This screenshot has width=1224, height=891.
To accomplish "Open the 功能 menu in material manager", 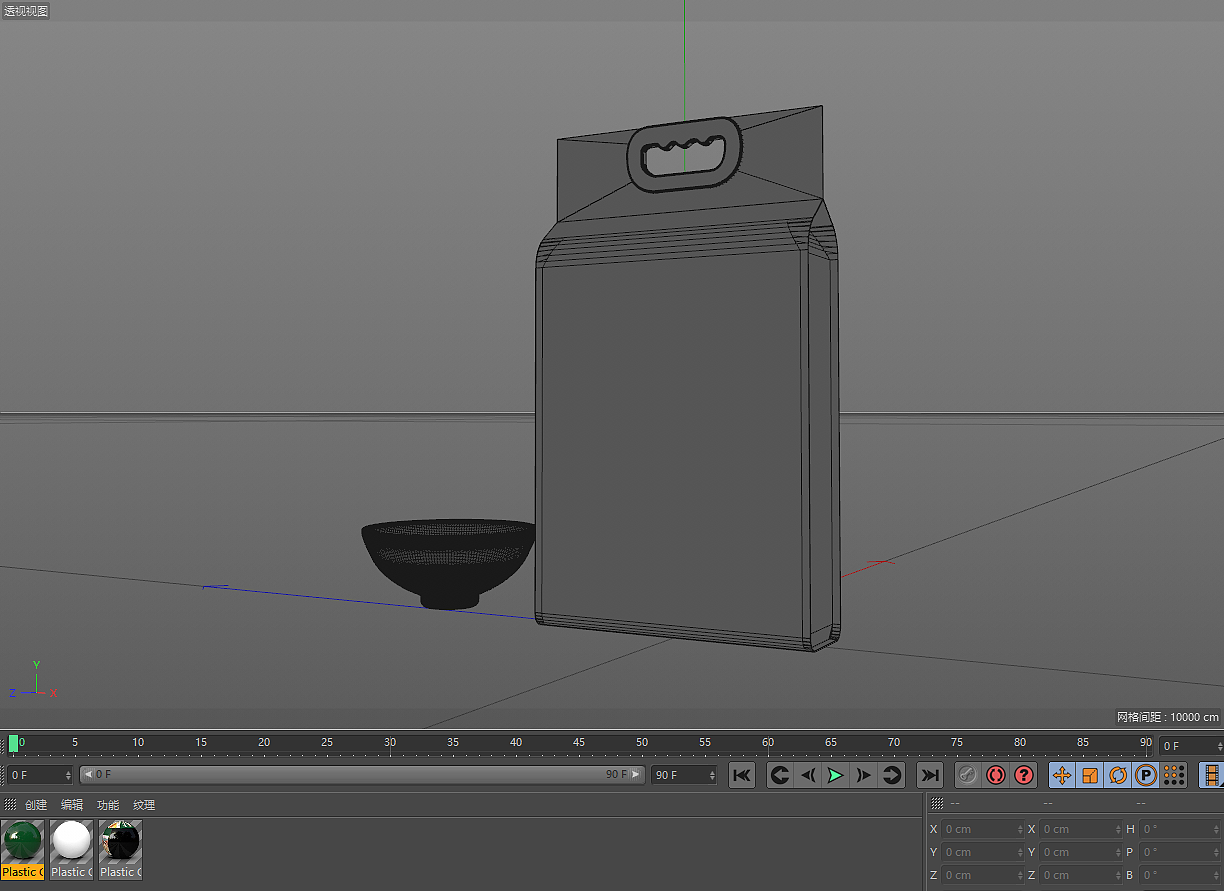I will click(108, 805).
